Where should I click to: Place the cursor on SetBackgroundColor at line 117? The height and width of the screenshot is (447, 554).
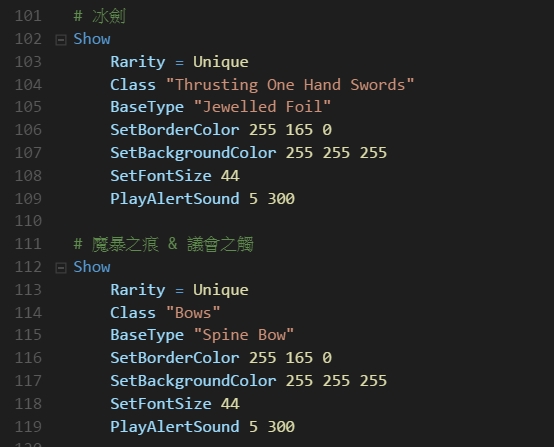tap(193, 381)
